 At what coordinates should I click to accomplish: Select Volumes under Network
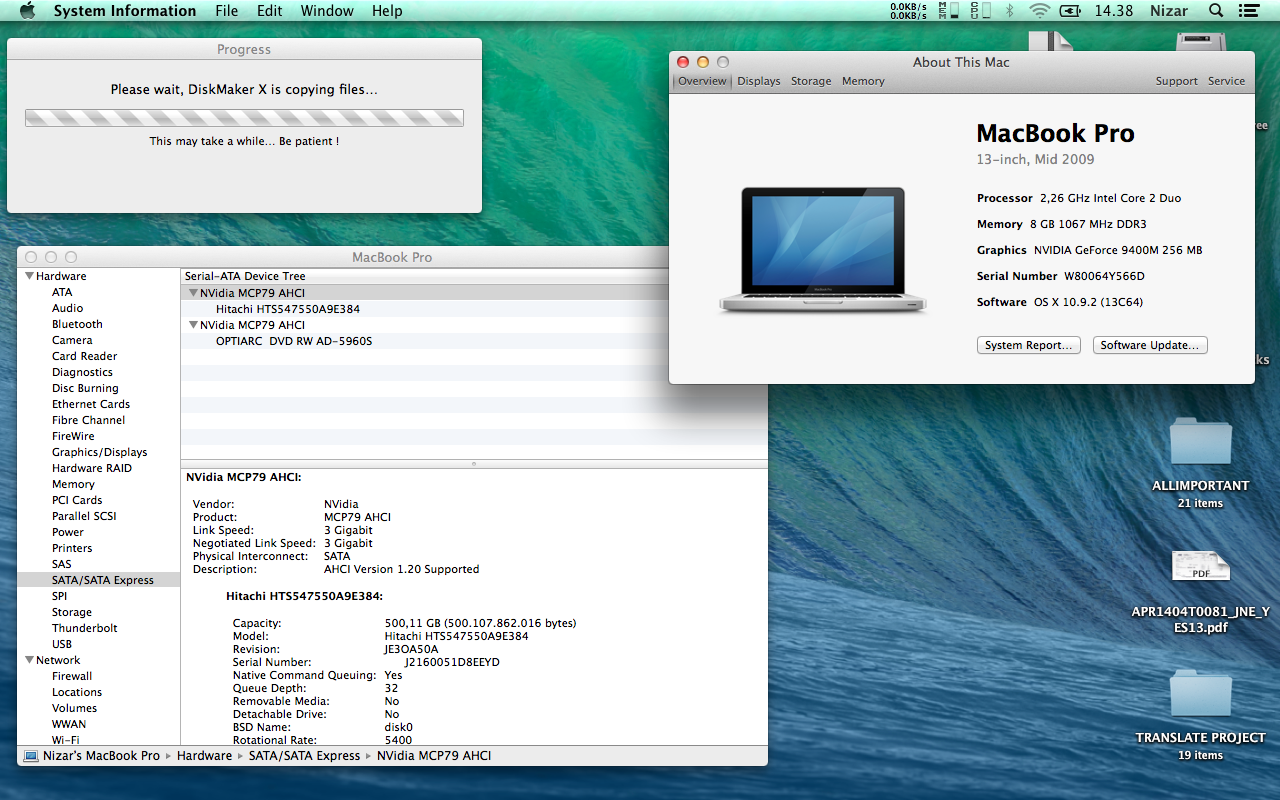(75, 708)
